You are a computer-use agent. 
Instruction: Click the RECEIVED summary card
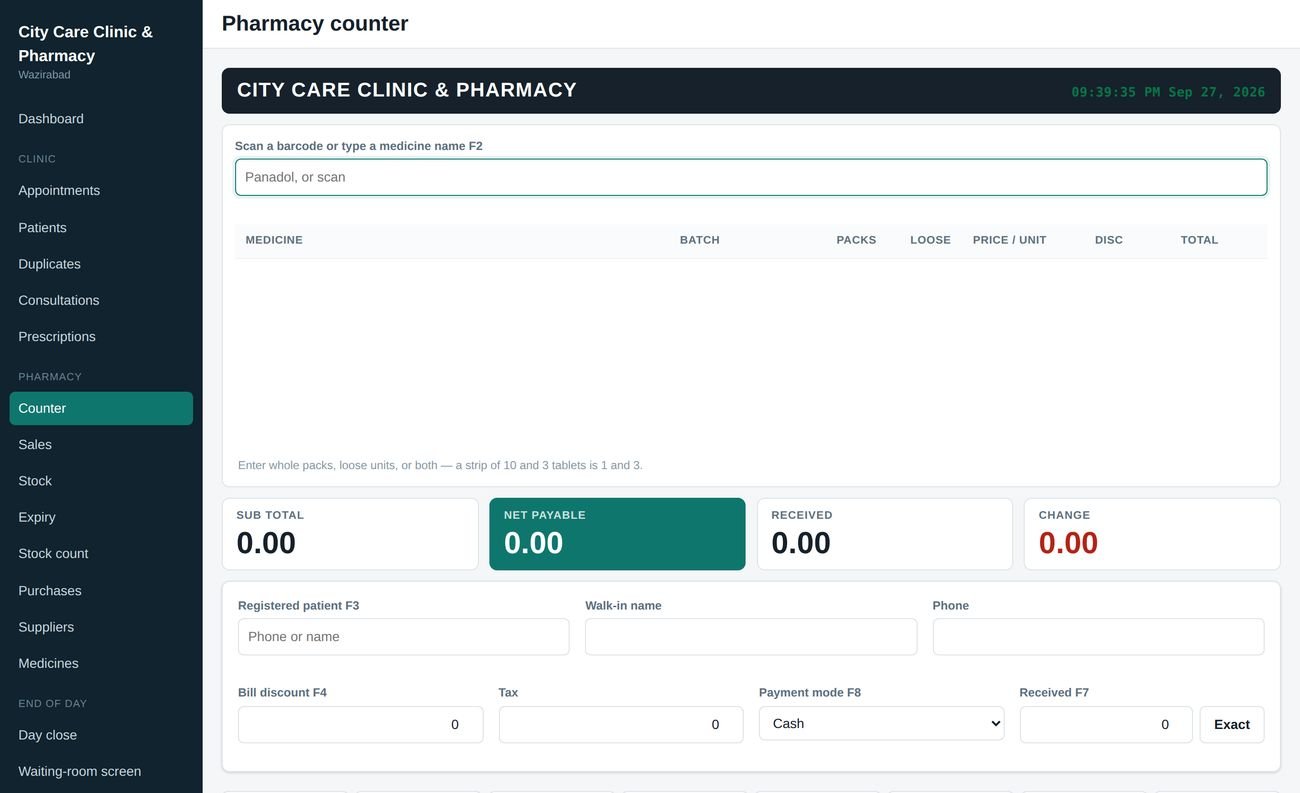click(x=885, y=534)
